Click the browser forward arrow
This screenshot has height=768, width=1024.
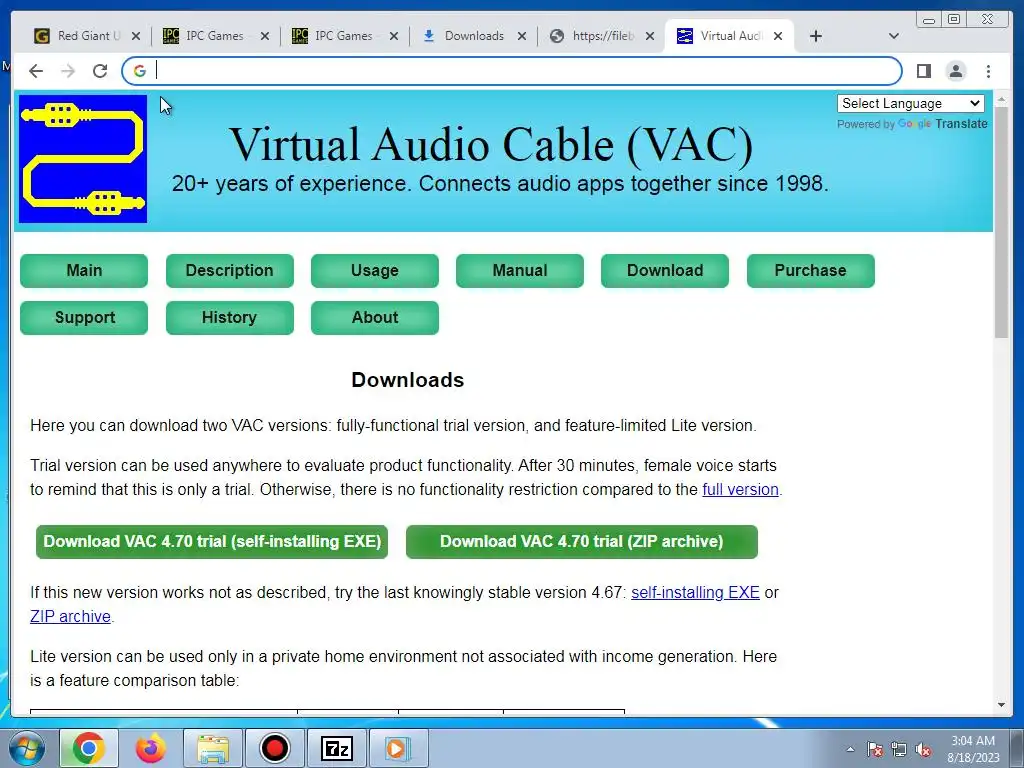[68, 71]
